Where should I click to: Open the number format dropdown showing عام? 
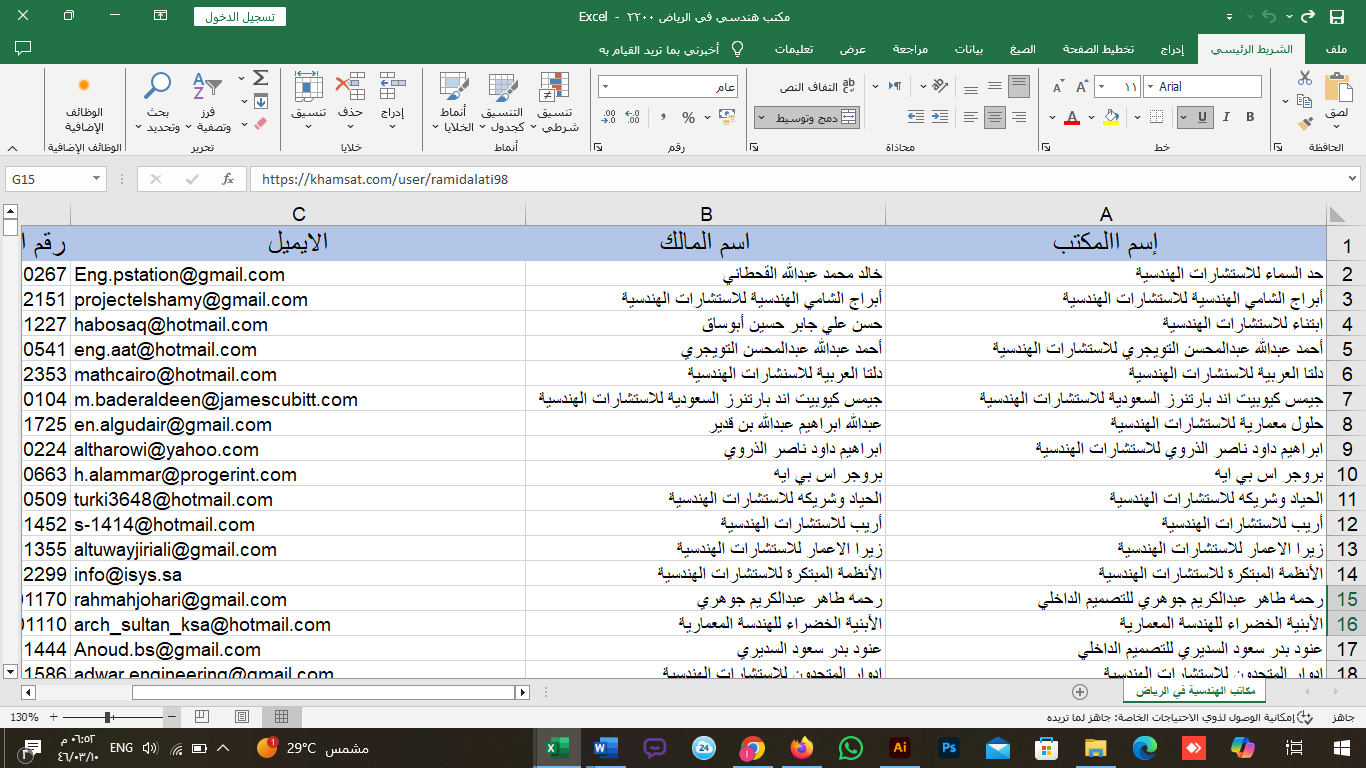point(607,88)
